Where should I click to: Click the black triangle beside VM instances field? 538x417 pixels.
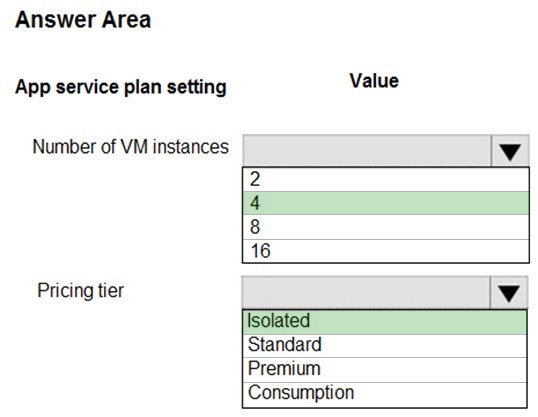(510, 153)
